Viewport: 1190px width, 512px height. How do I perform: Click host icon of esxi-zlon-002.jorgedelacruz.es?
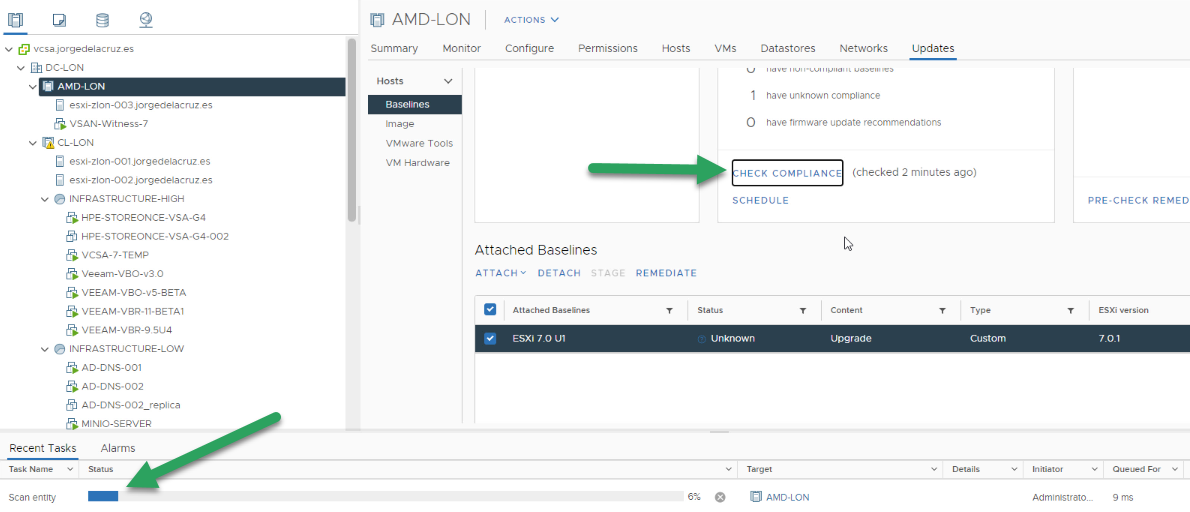pos(60,180)
